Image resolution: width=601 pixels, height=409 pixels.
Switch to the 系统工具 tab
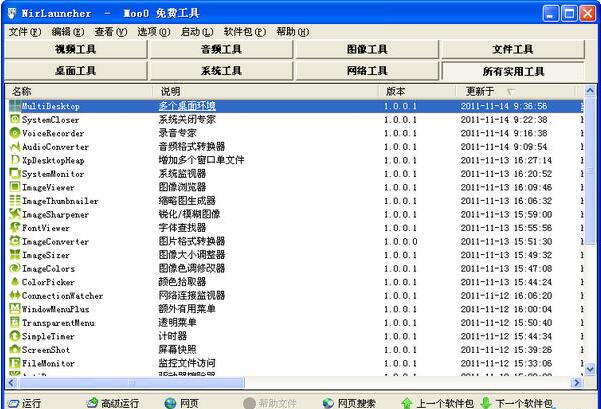pyautogui.click(x=221, y=71)
